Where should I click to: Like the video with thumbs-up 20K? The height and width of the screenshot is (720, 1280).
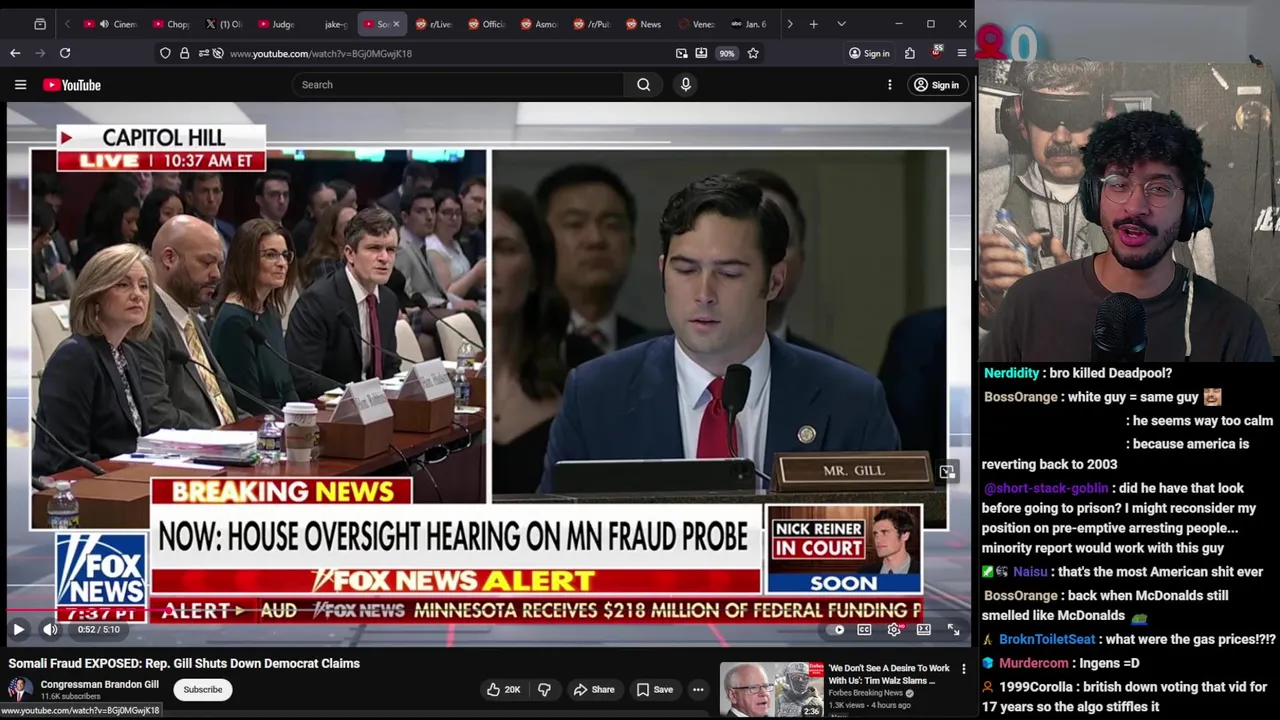pyautogui.click(x=503, y=689)
